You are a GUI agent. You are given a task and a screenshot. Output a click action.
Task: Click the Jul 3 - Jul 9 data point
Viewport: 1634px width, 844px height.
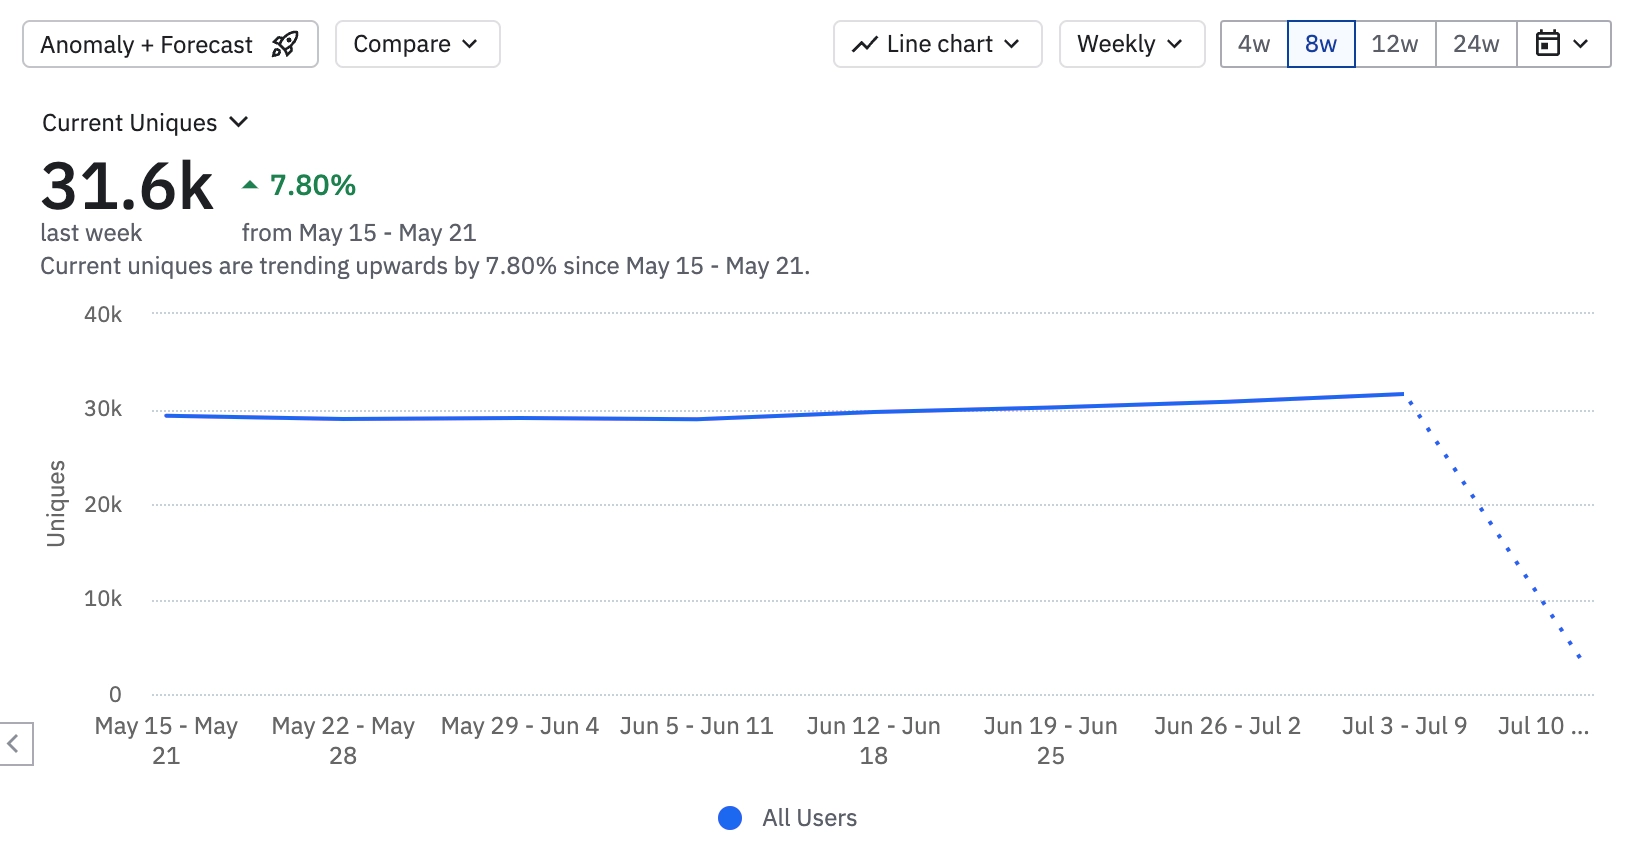(x=1403, y=394)
